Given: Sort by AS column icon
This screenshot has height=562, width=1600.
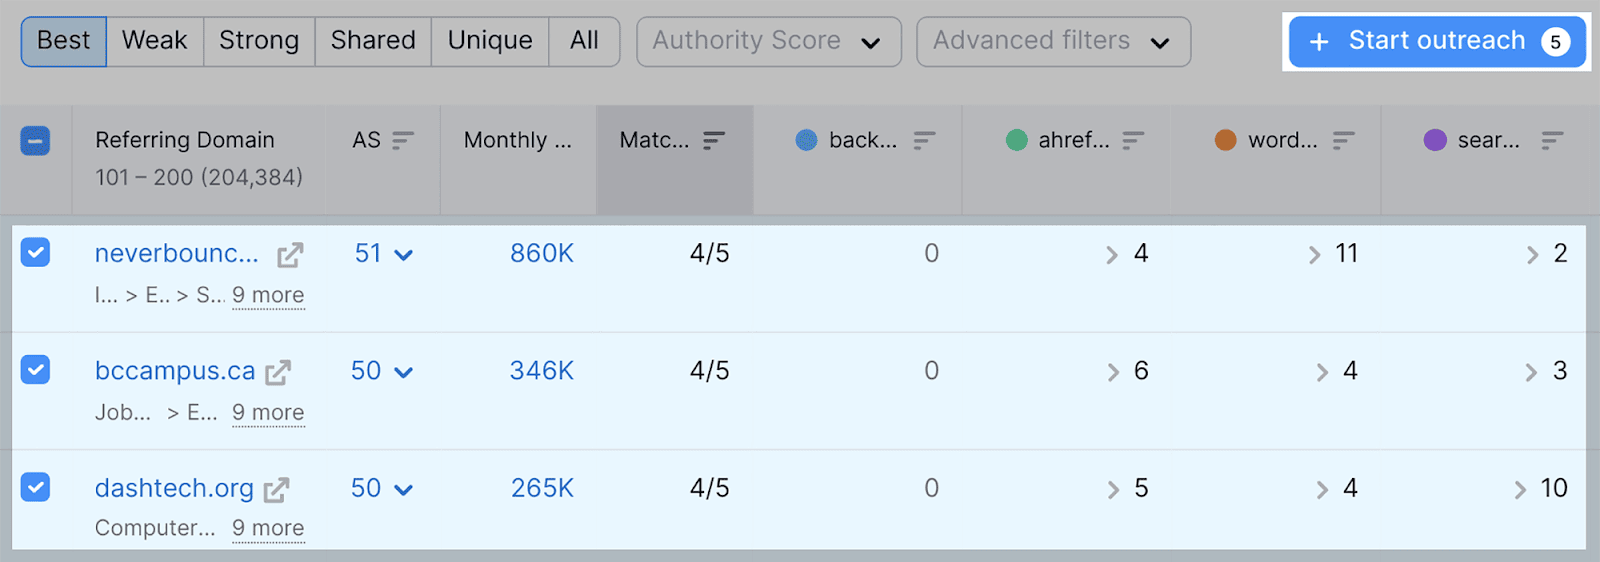Looking at the screenshot, I should (403, 141).
